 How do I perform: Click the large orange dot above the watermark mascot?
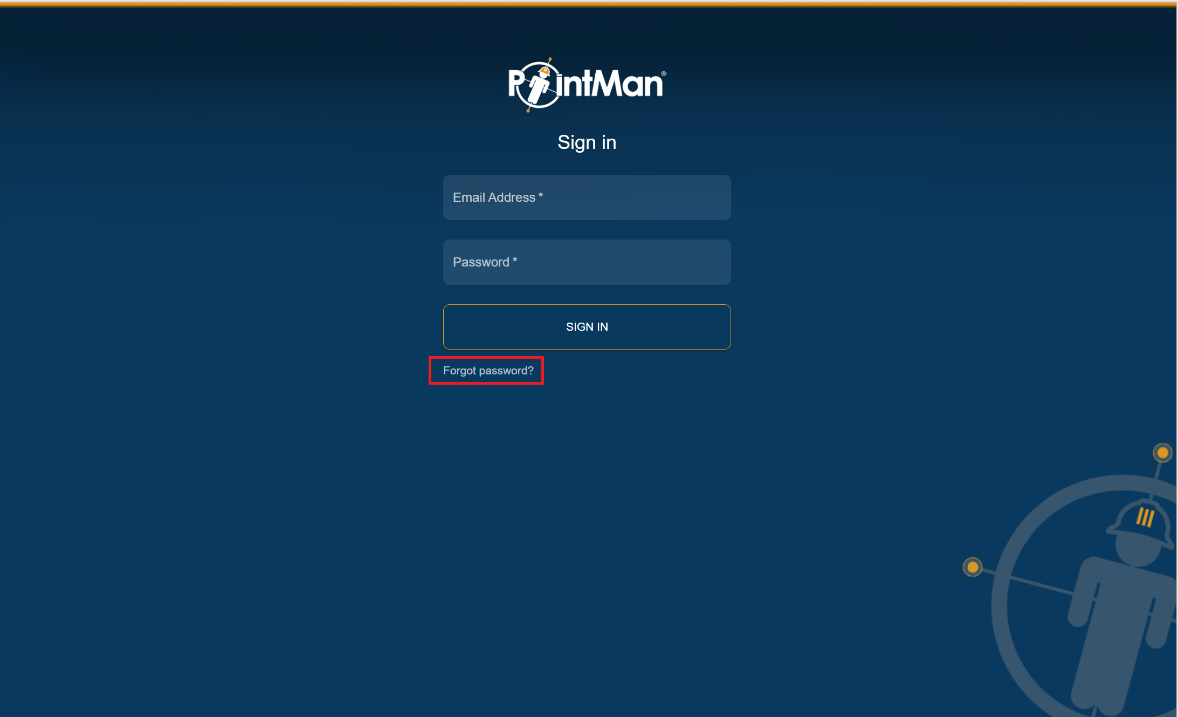[x=1162, y=452]
